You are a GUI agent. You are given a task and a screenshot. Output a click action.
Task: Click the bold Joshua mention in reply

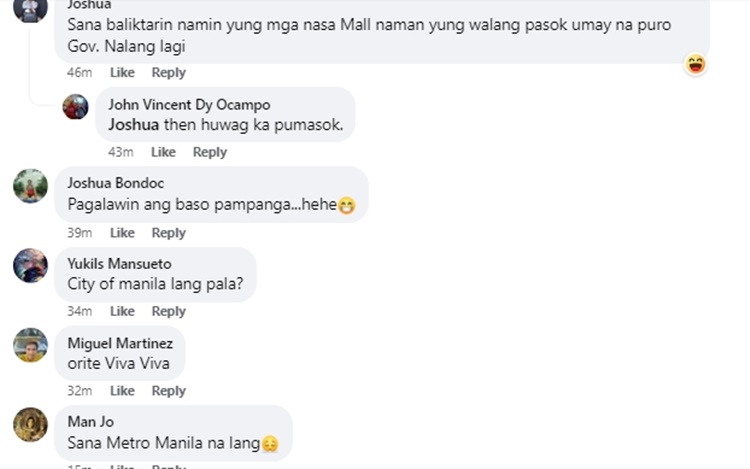coord(133,125)
